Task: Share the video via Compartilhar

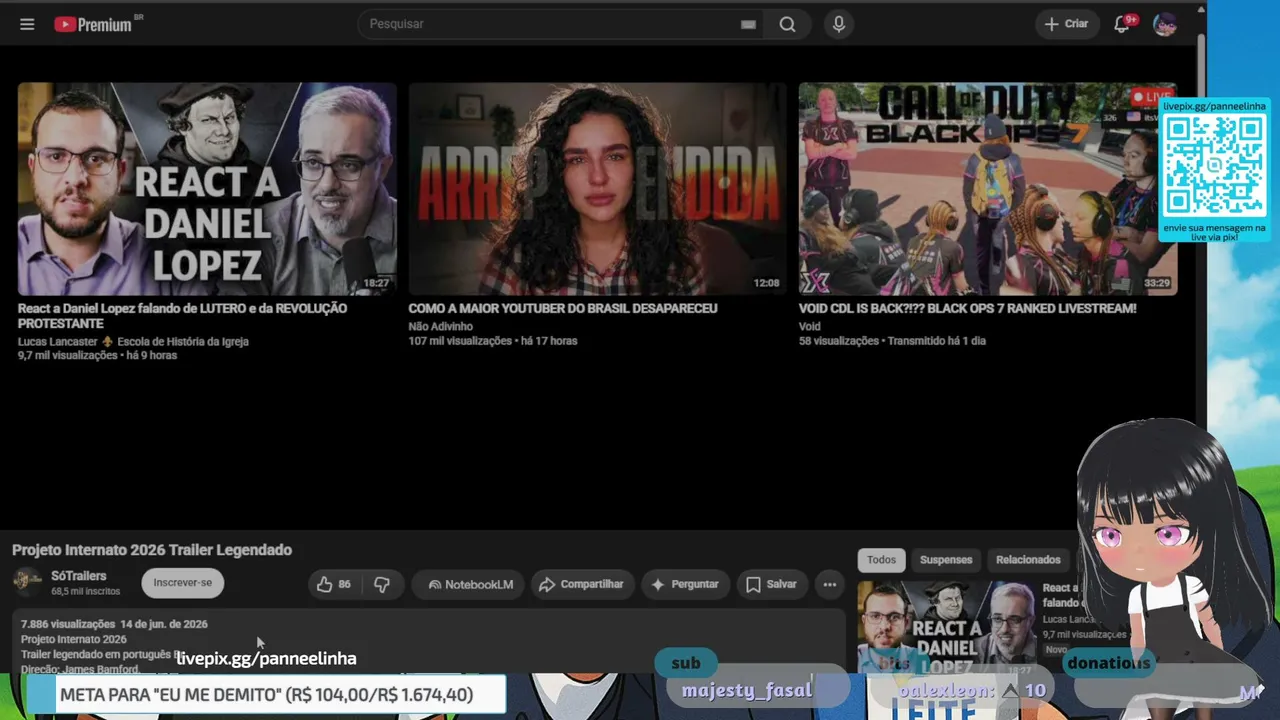Action: pyautogui.click(x=581, y=584)
